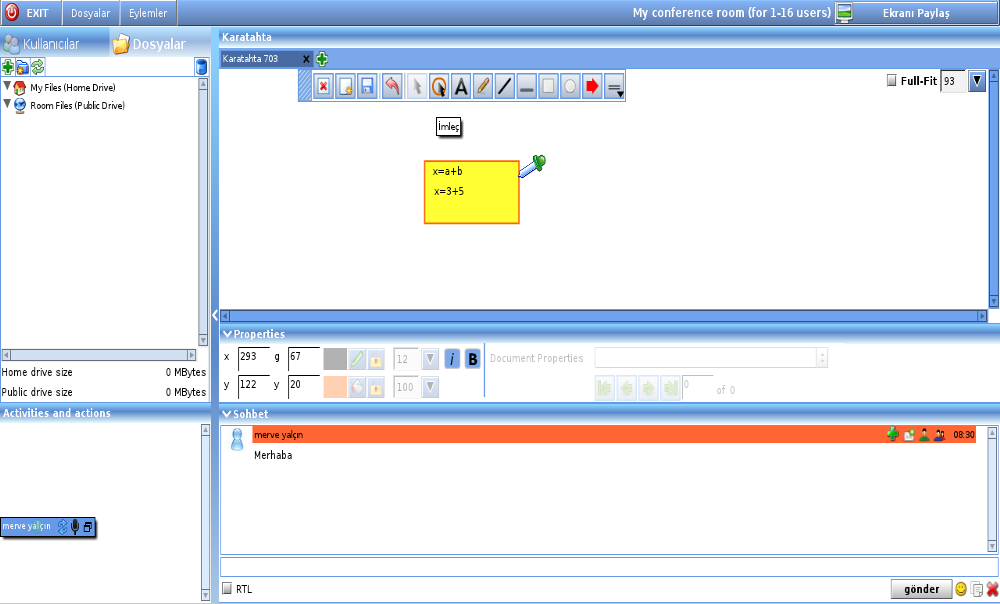Enable the Full-Fit checkbox
The height and width of the screenshot is (604, 1000).
tap(892, 81)
